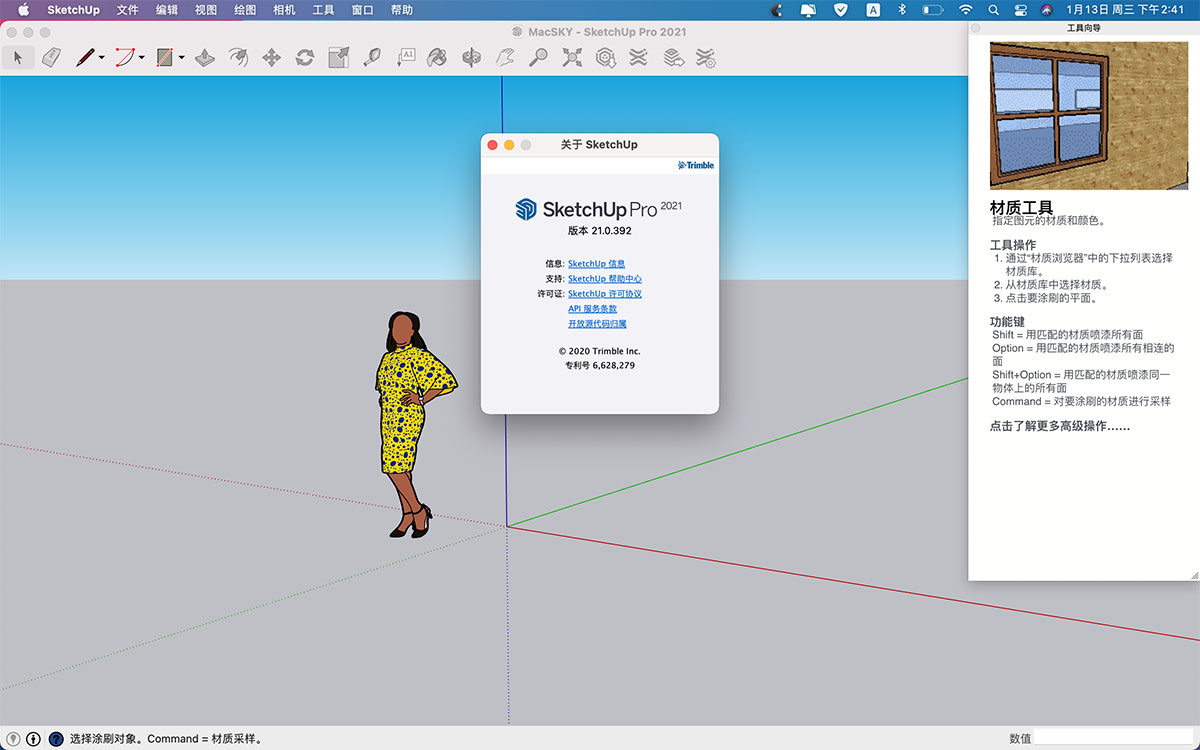Open the 绘图 menu

[x=245, y=10]
